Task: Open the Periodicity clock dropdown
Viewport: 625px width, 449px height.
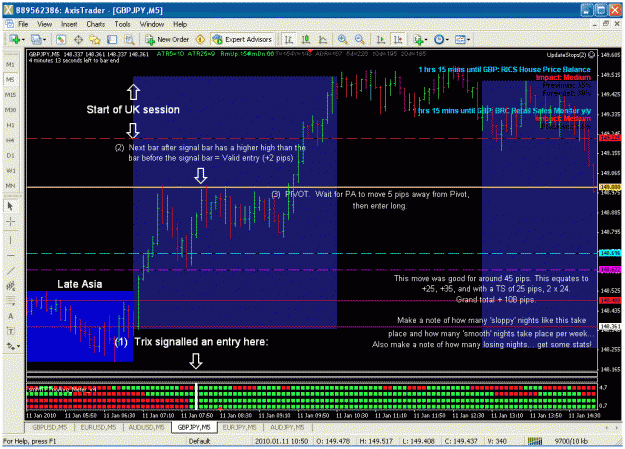Action: pyautogui.click(x=441, y=39)
